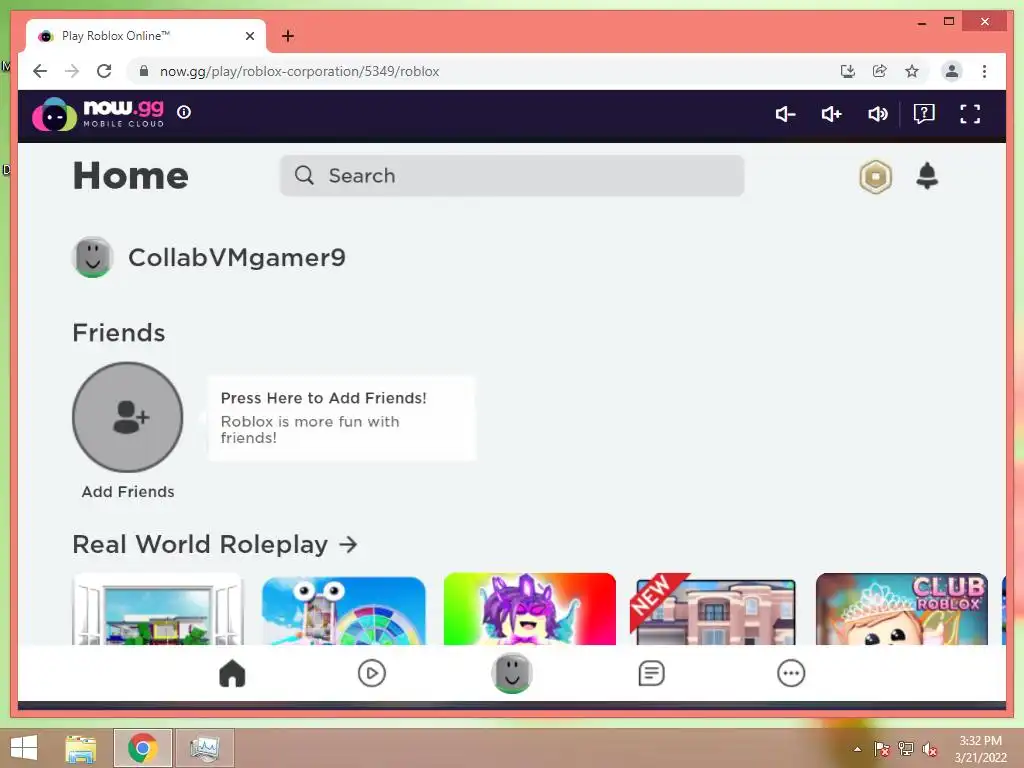Viewport: 1024px width, 768px height.
Task: Raise volume with the volume plus icon
Action: click(x=831, y=114)
